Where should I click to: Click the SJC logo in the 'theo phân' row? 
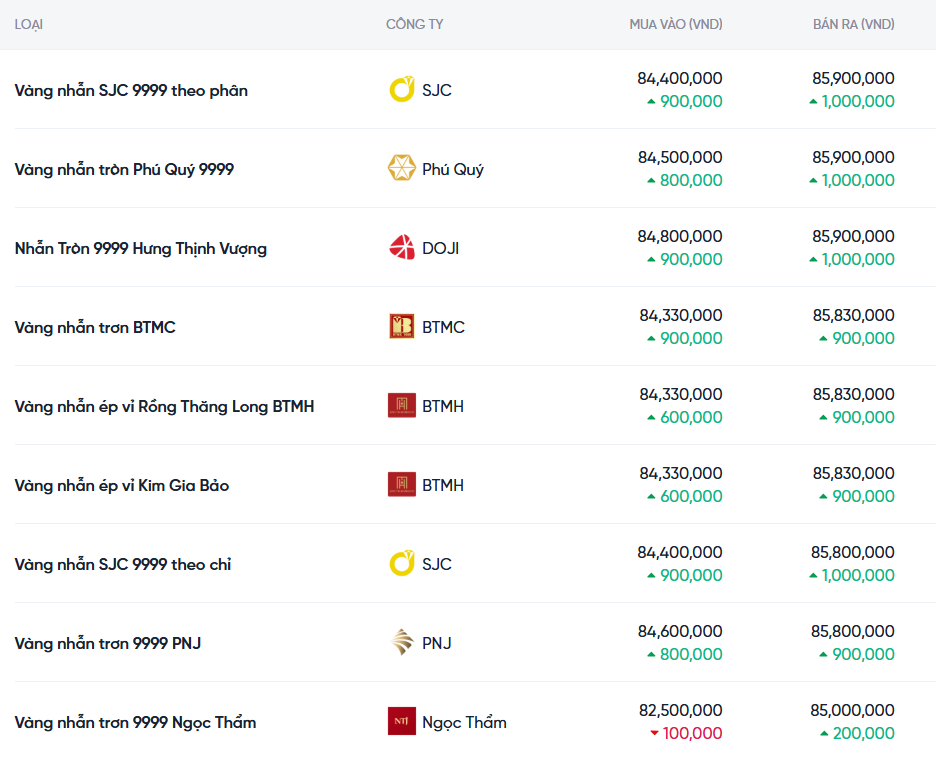[401, 90]
